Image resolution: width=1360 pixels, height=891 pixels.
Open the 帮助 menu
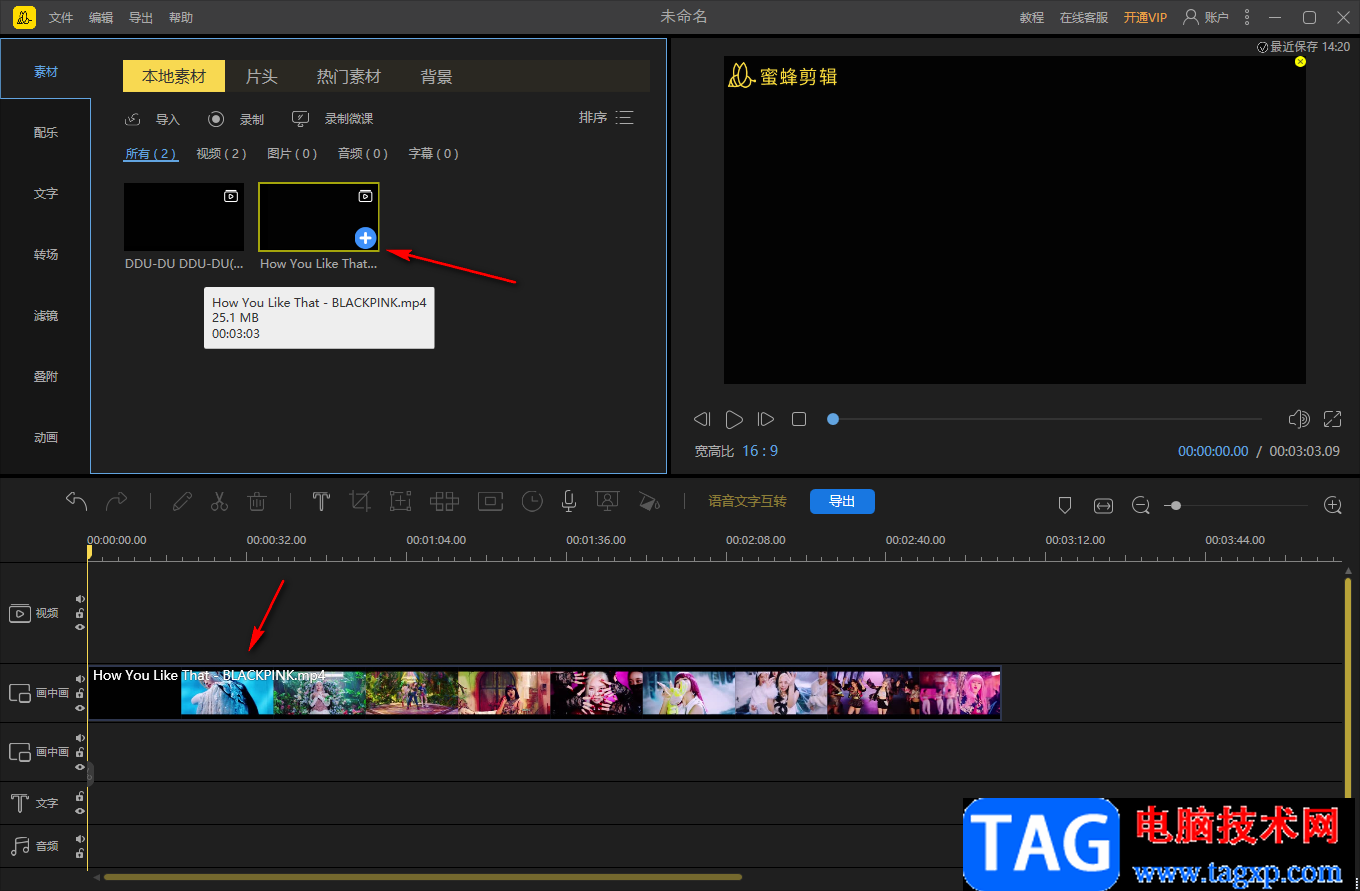pyautogui.click(x=181, y=18)
